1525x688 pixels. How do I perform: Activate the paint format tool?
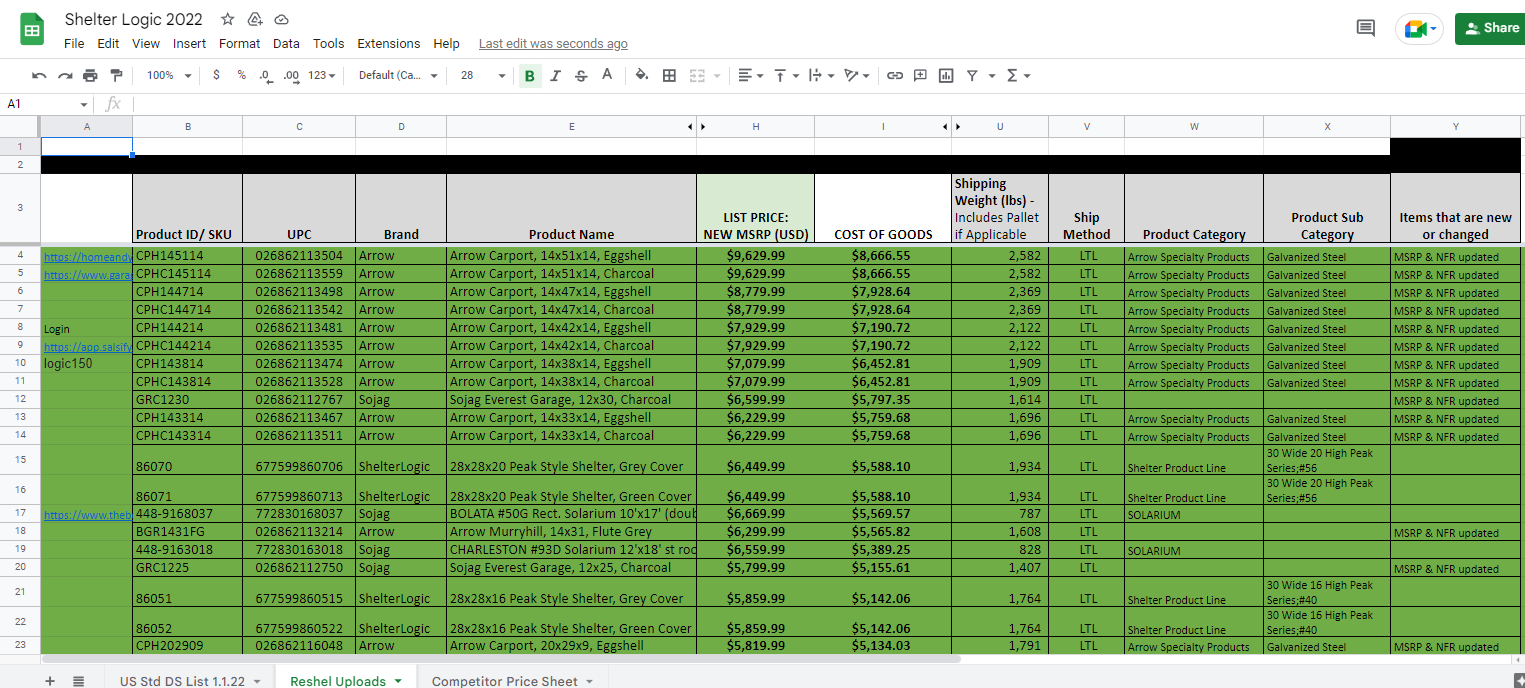pos(116,75)
